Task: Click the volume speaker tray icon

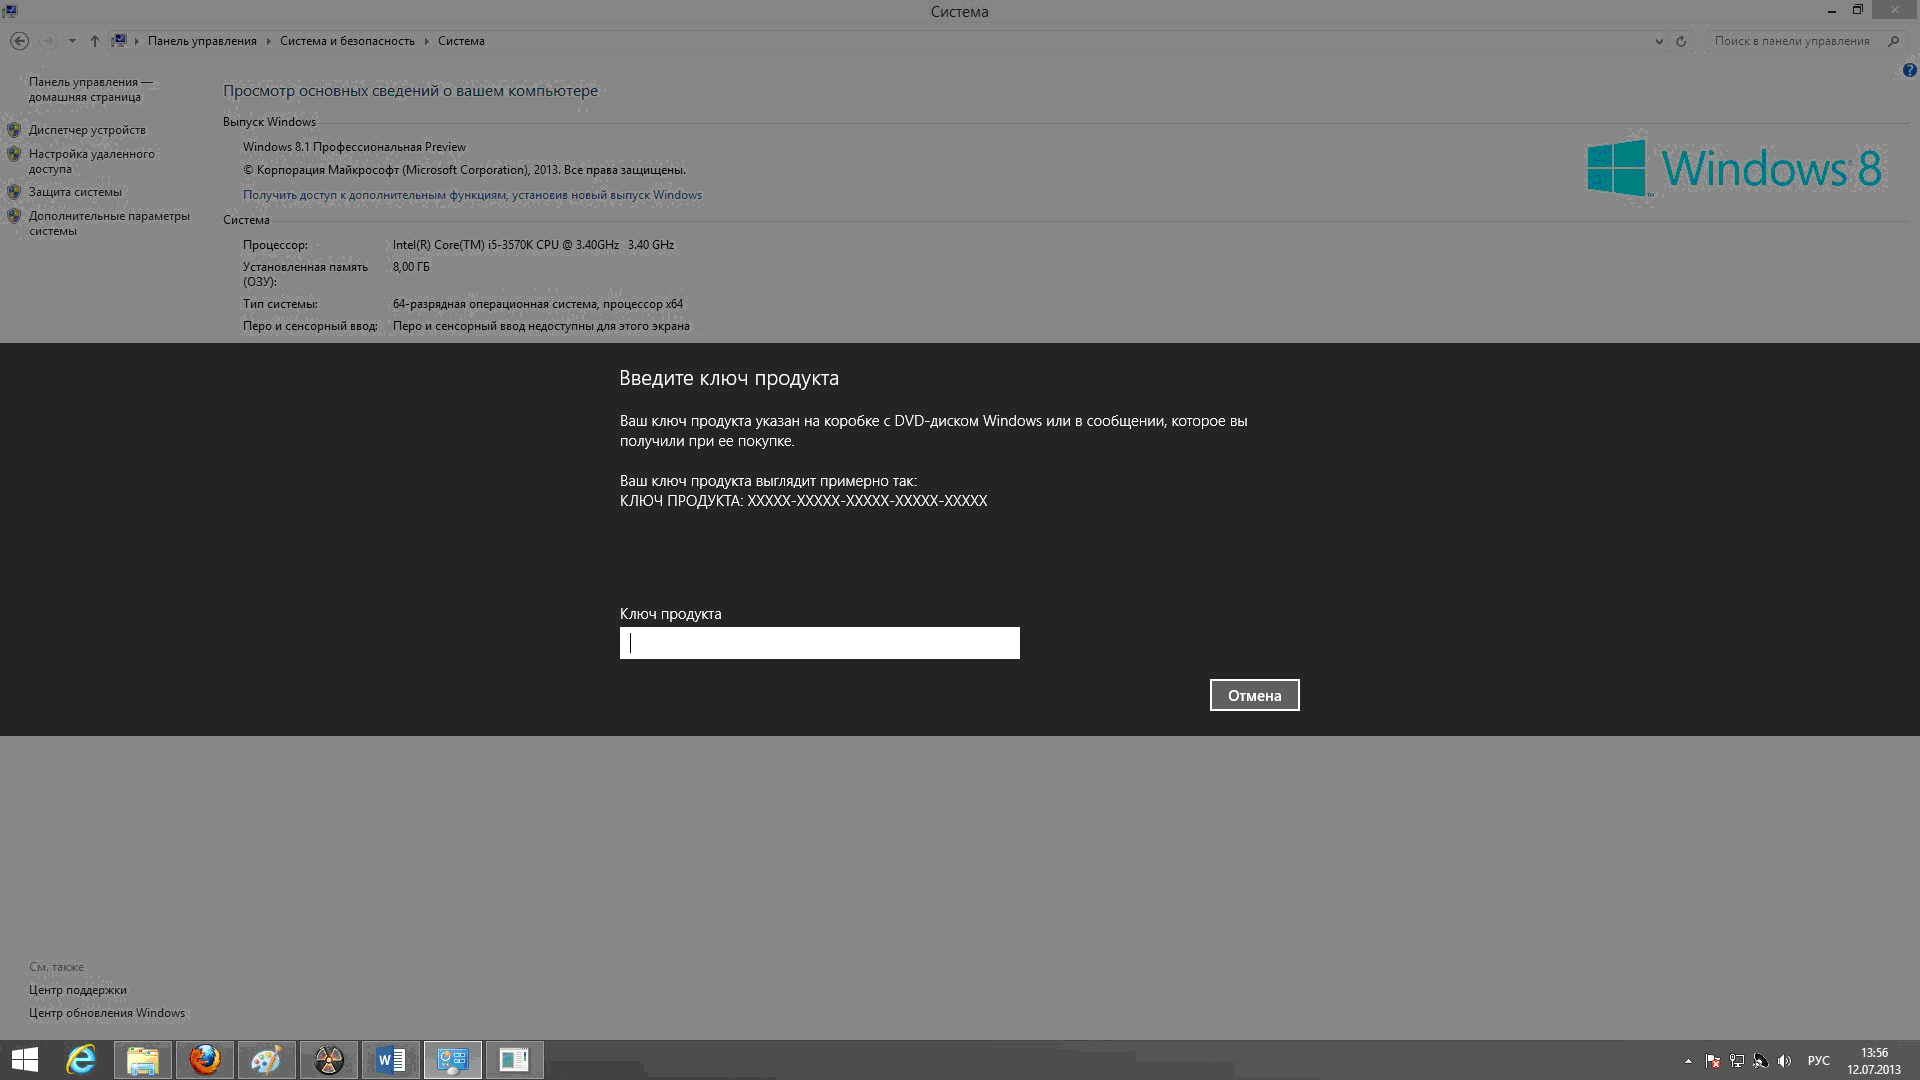Action: (1785, 1061)
